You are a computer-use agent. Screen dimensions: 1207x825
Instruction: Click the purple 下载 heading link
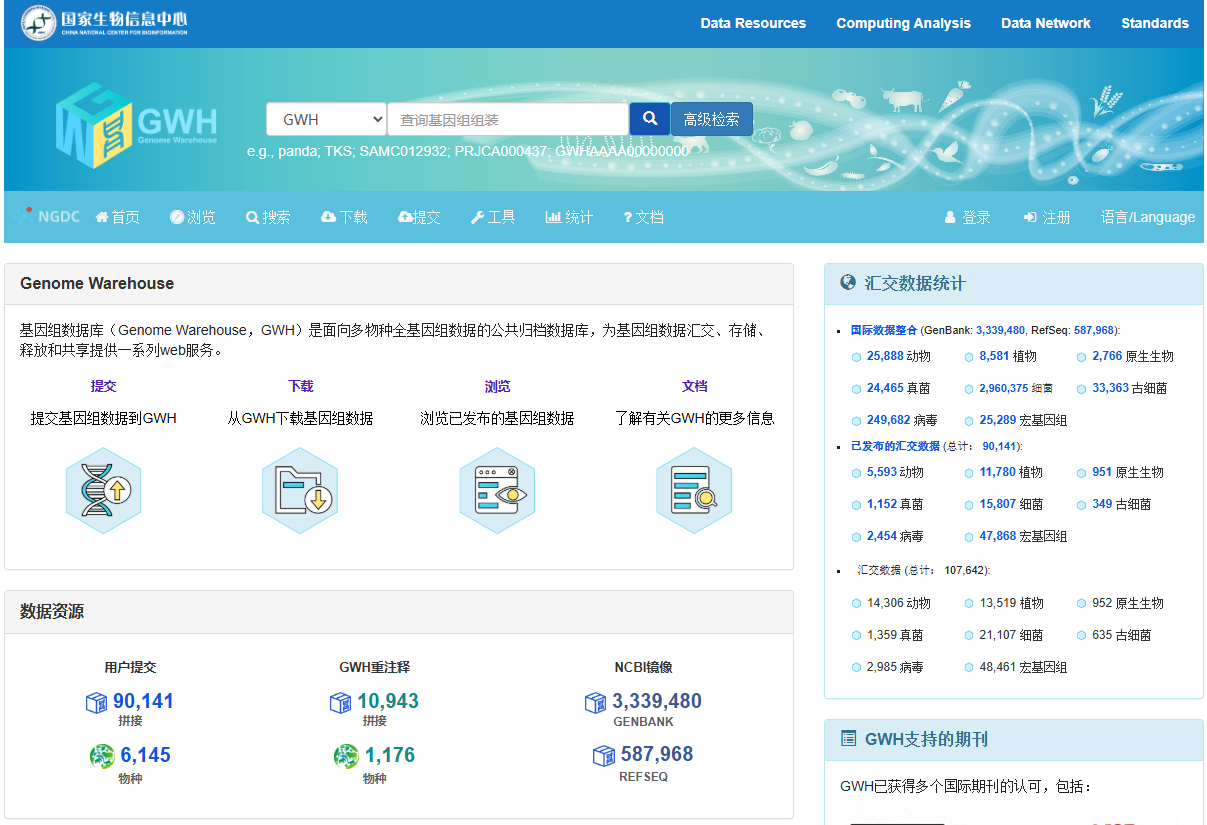300,386
